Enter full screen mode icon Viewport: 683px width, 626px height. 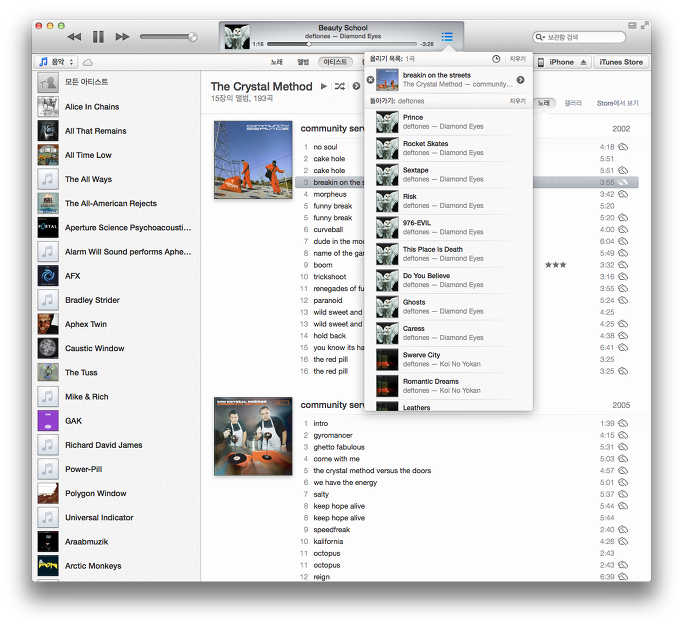pos(644,26)
